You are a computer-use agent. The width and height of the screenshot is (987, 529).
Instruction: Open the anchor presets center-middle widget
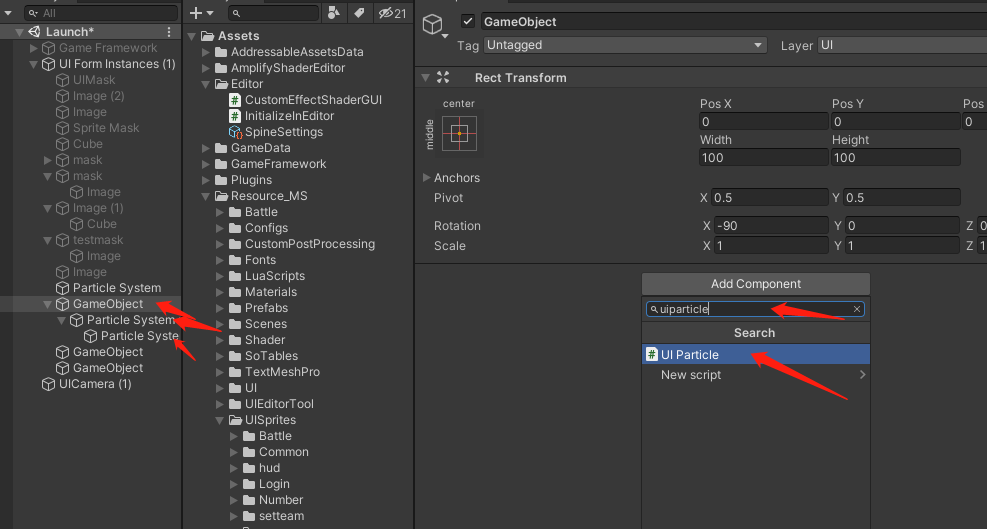pos(460,133)
